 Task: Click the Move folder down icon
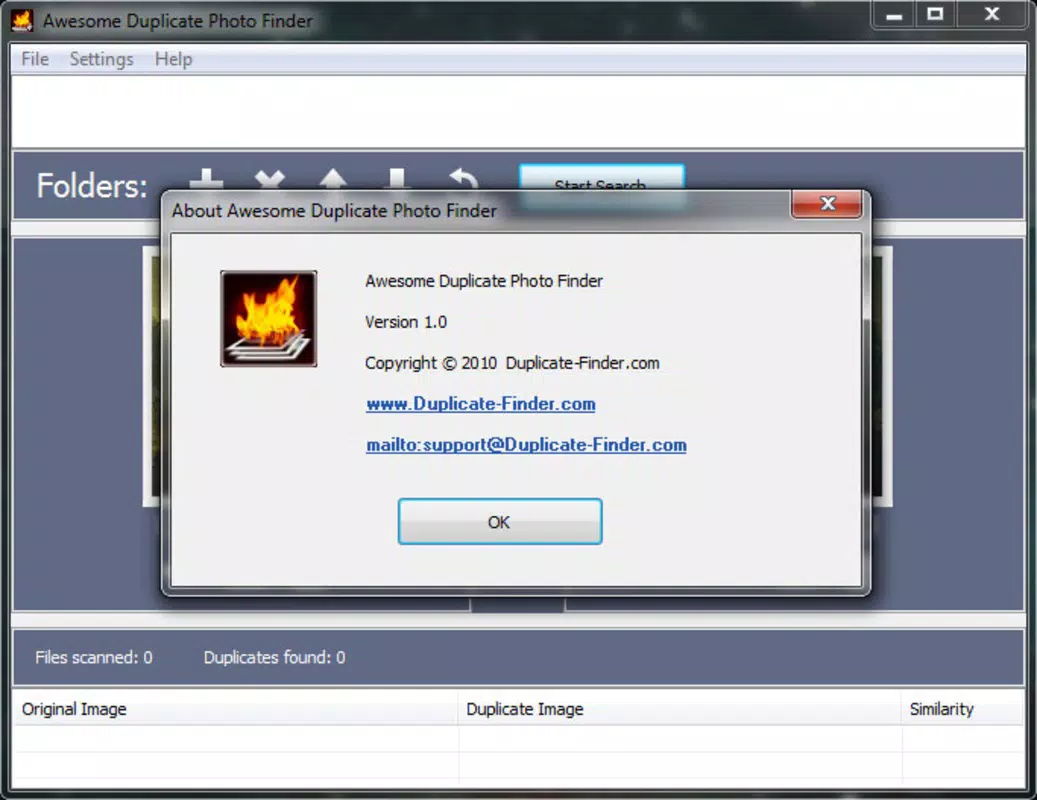[x=397, y=179]
